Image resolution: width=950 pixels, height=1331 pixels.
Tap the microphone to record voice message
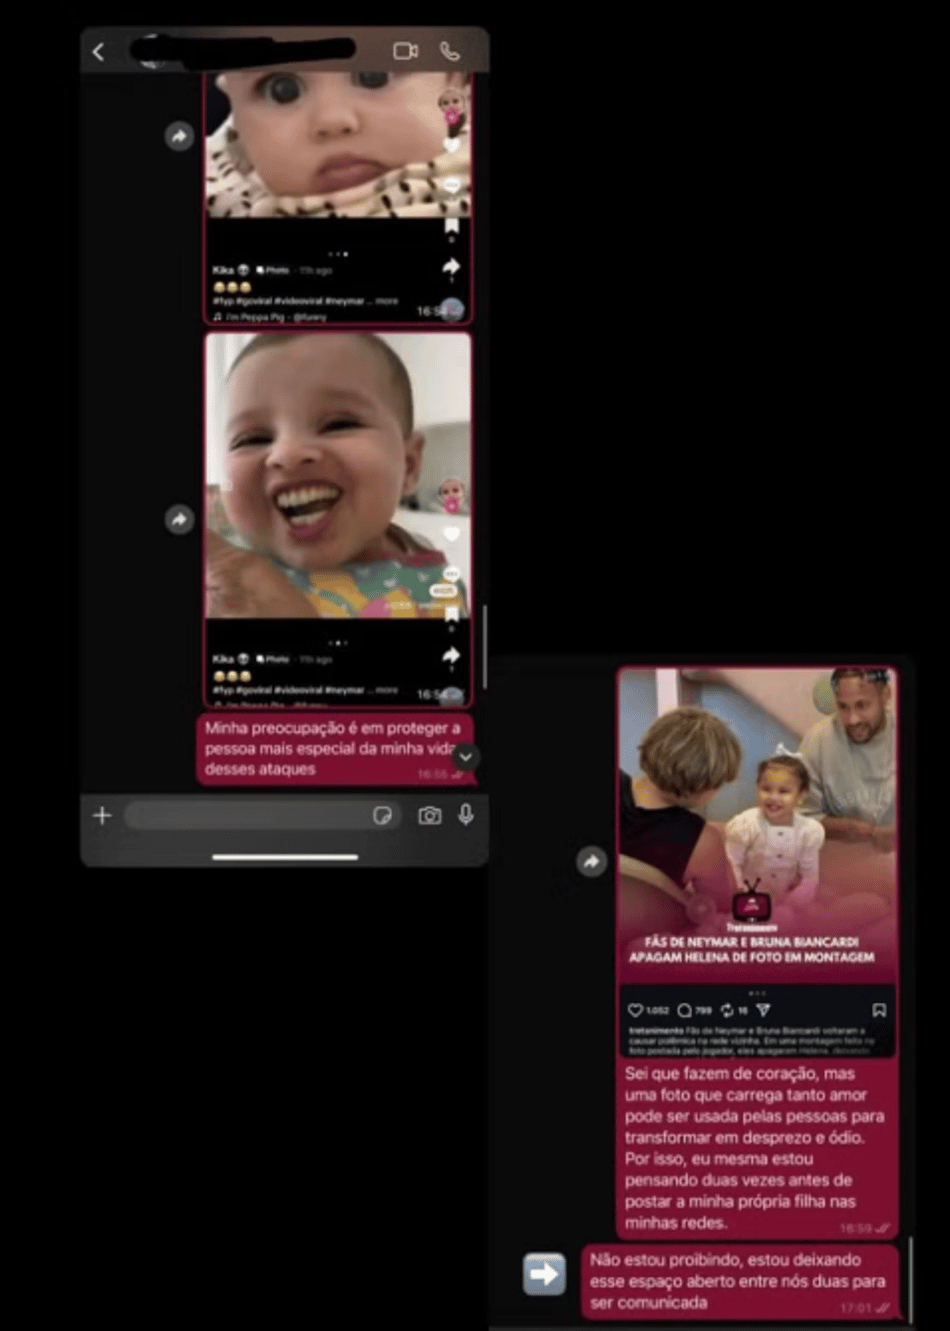466,815
